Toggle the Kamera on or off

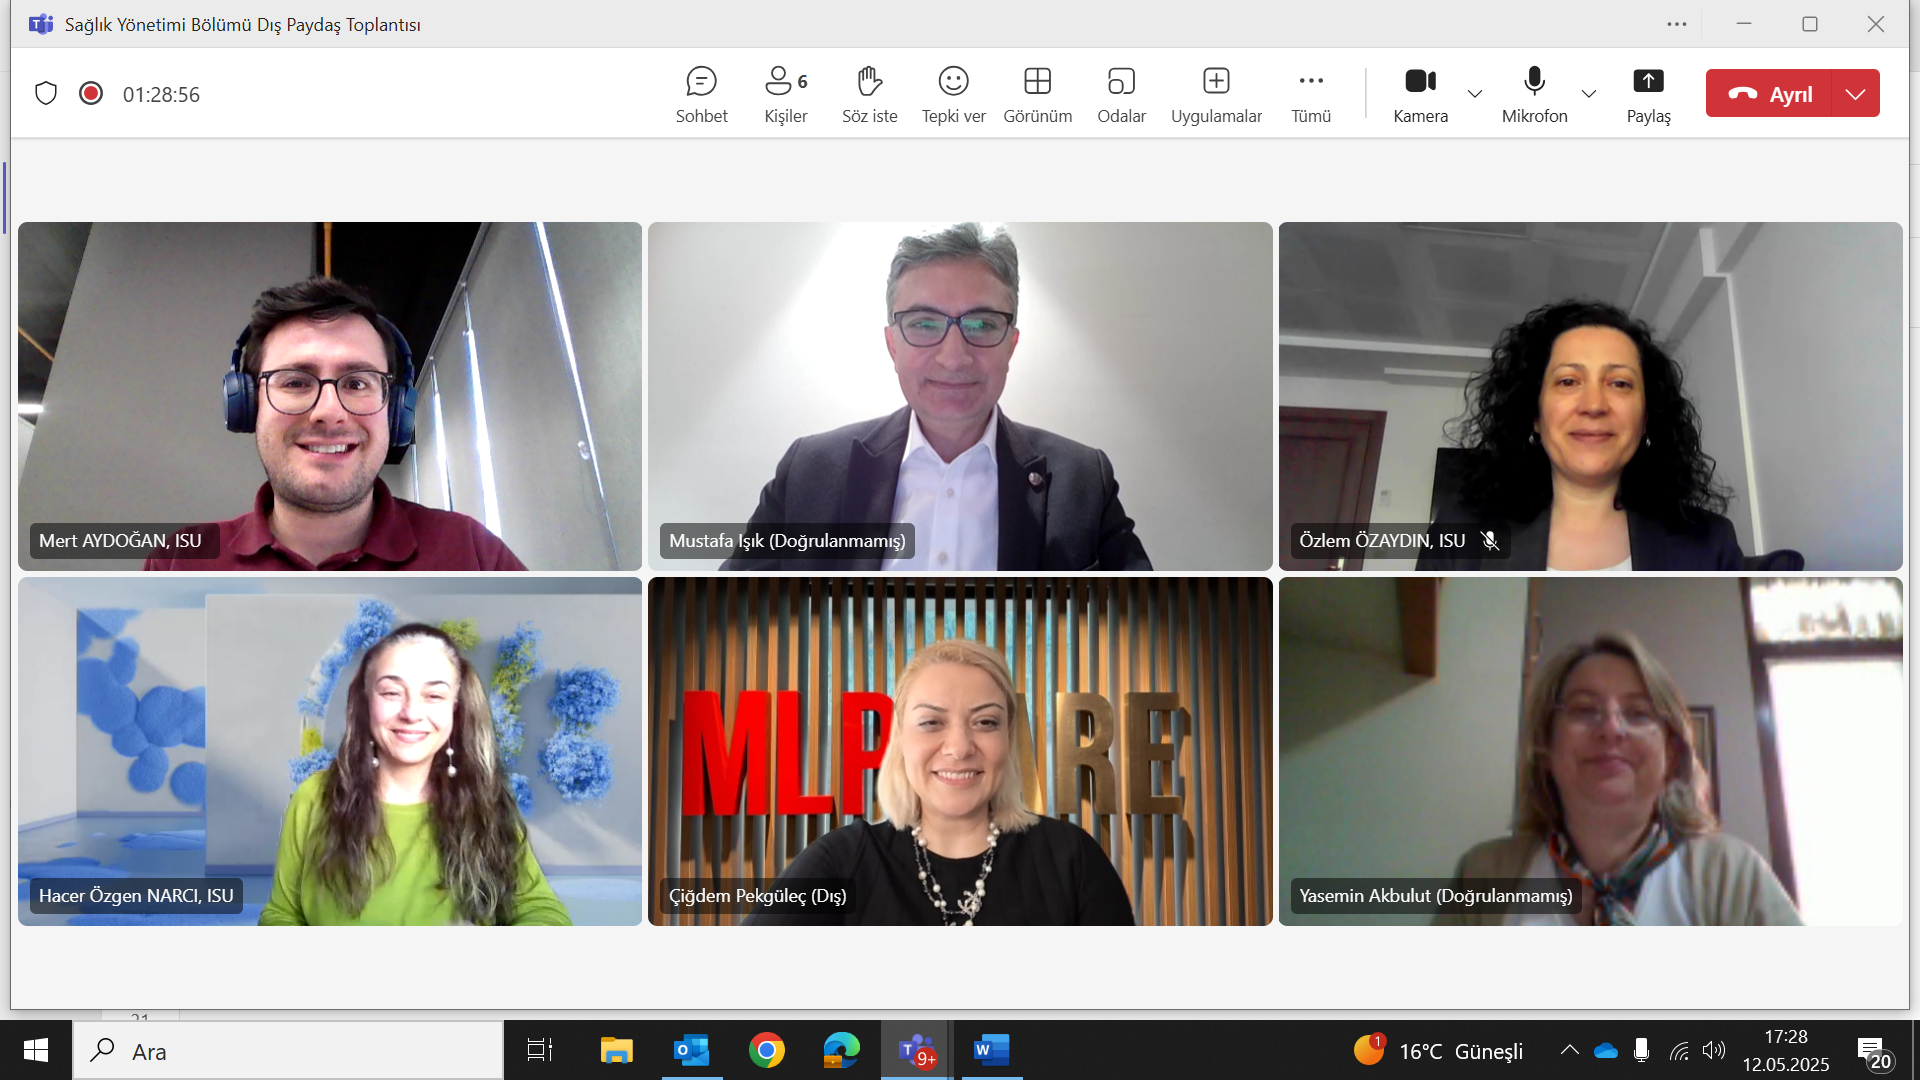[1420, 94]
